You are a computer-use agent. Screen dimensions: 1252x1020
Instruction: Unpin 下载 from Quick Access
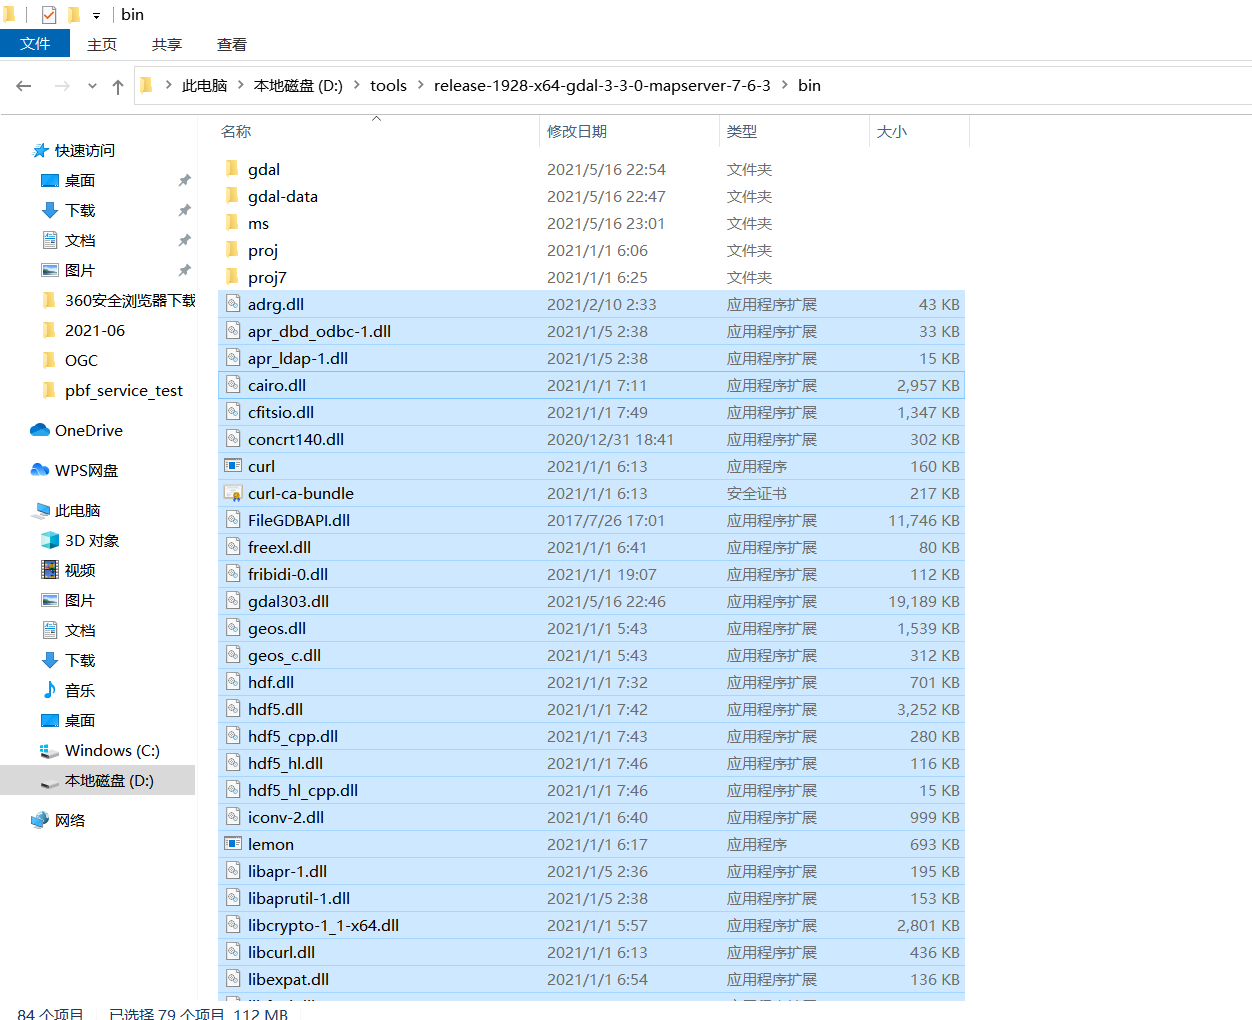coord(184,210)
